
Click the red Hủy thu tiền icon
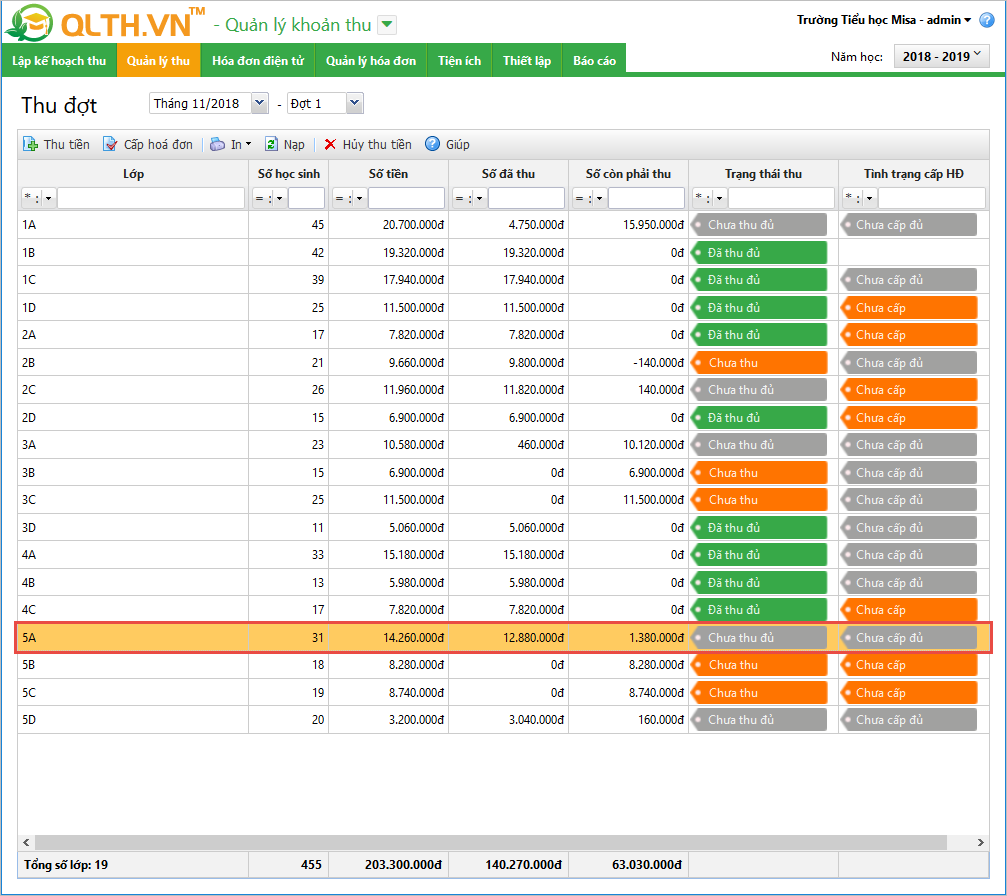[x=330, y=145]
